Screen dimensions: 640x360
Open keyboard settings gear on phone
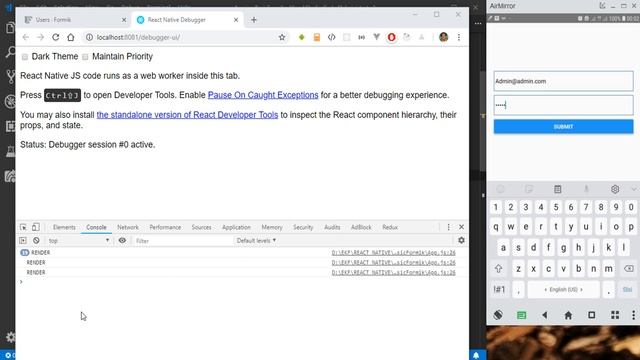tap(615, 189)
